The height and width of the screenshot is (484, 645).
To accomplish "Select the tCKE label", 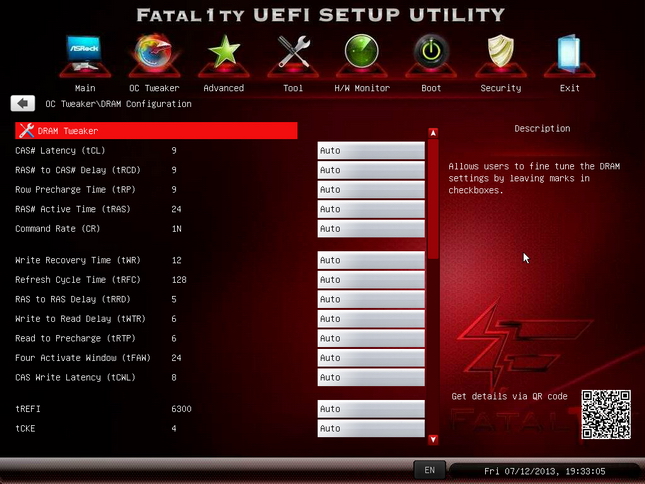I will coord(25,428).
